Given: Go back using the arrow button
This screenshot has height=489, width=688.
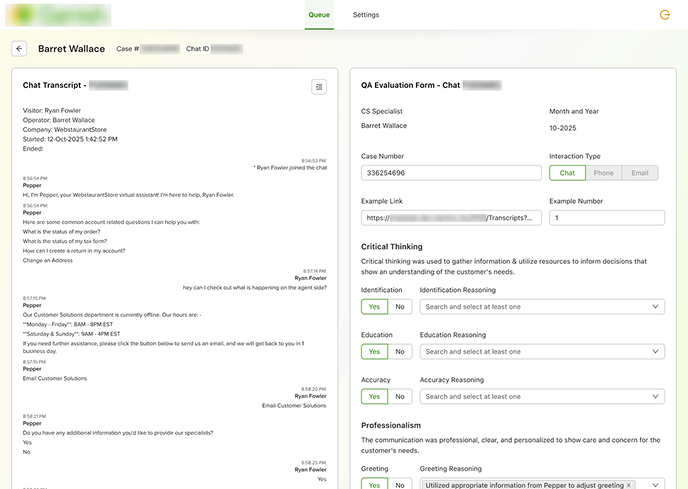Looking at the screenshot, I should point(19,49).
